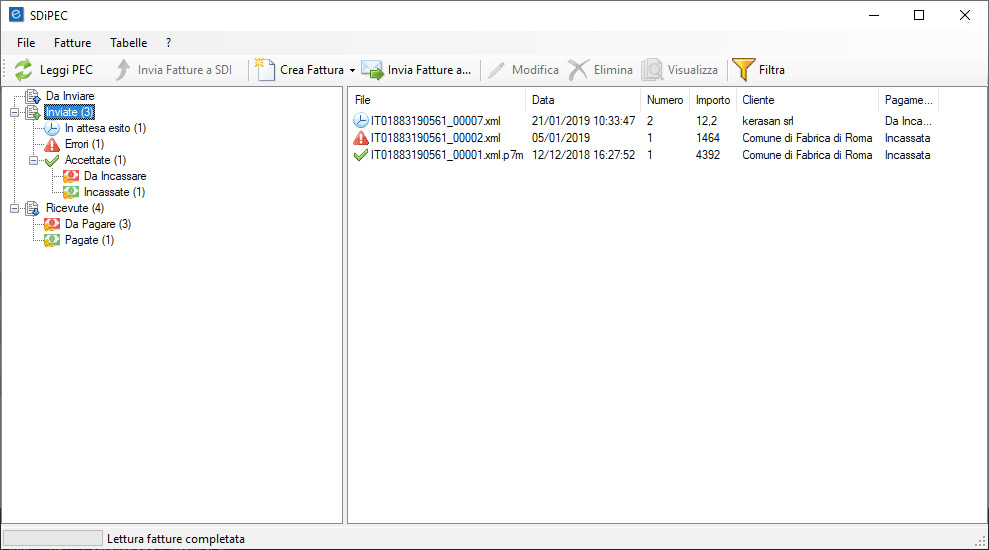Screen dimensions: 989x550
Task: Sort by the Pagame... column header
Action: tap(908, 100)
